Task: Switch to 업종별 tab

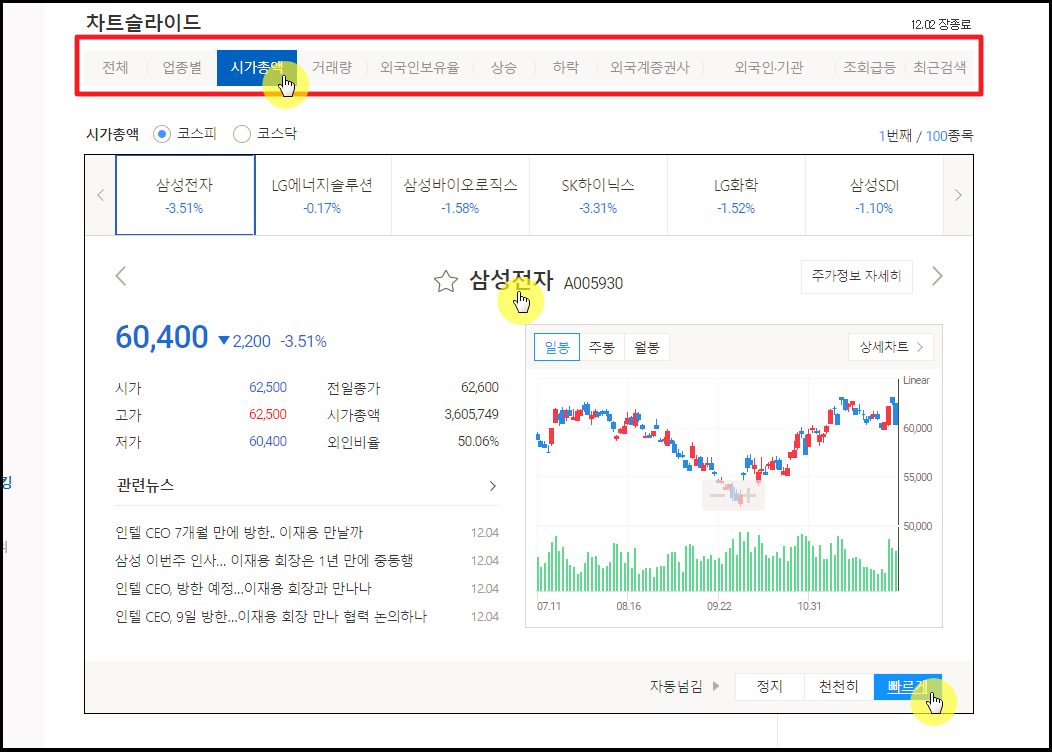Action: [x=182, y=68]
